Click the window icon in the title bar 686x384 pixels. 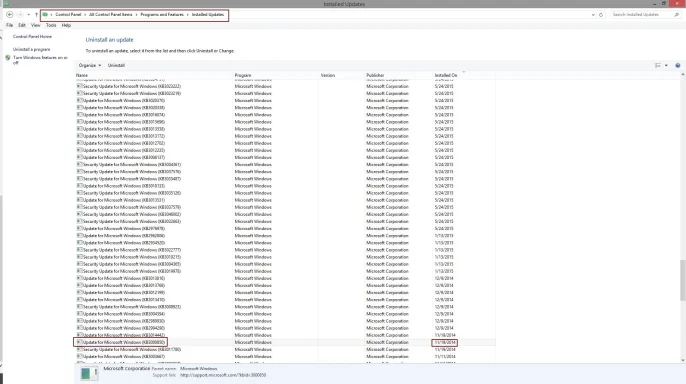point(6,3)
